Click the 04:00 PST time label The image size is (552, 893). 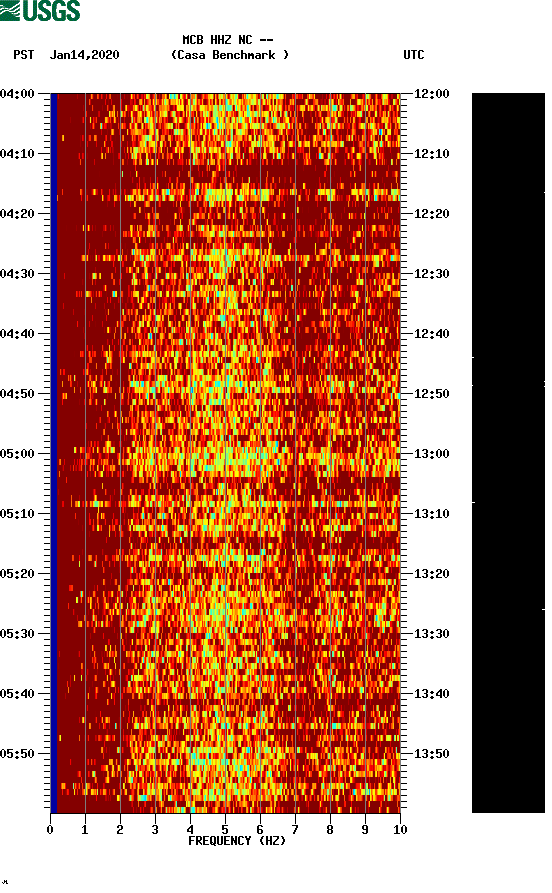[x=17, y=93]
